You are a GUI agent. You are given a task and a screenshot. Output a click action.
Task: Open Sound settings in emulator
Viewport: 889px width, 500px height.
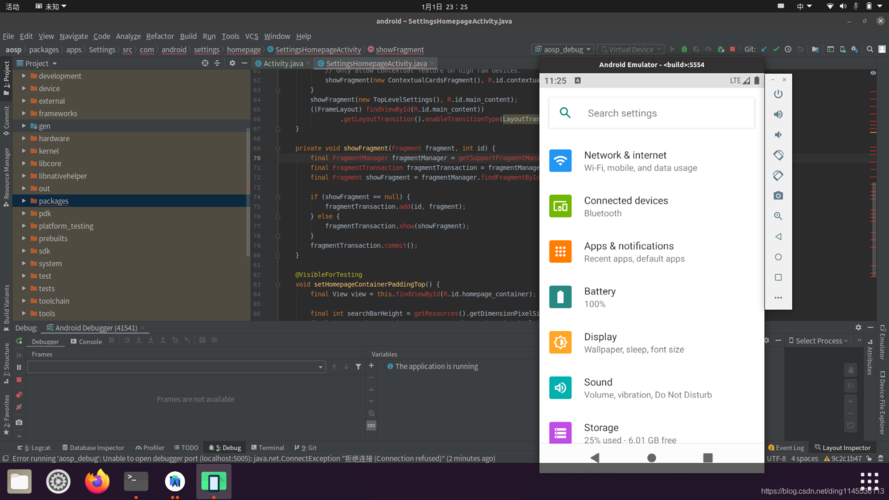651,388
